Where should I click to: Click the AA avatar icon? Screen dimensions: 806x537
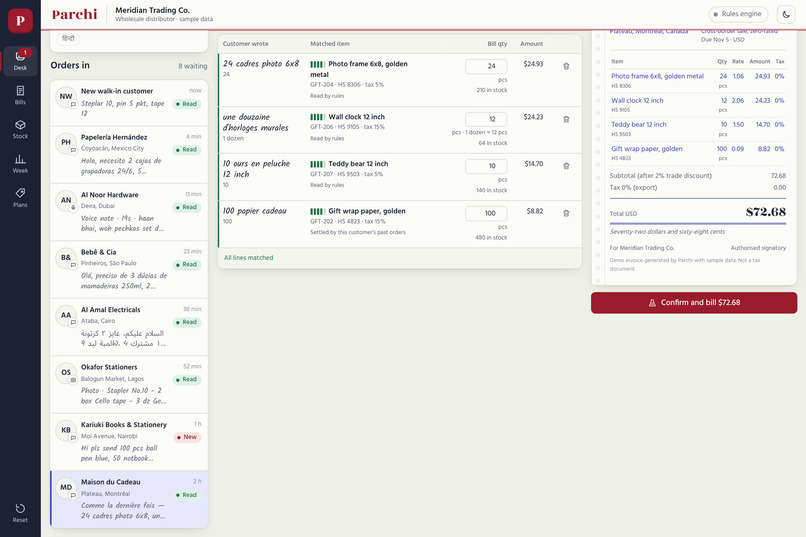[66, 315]
